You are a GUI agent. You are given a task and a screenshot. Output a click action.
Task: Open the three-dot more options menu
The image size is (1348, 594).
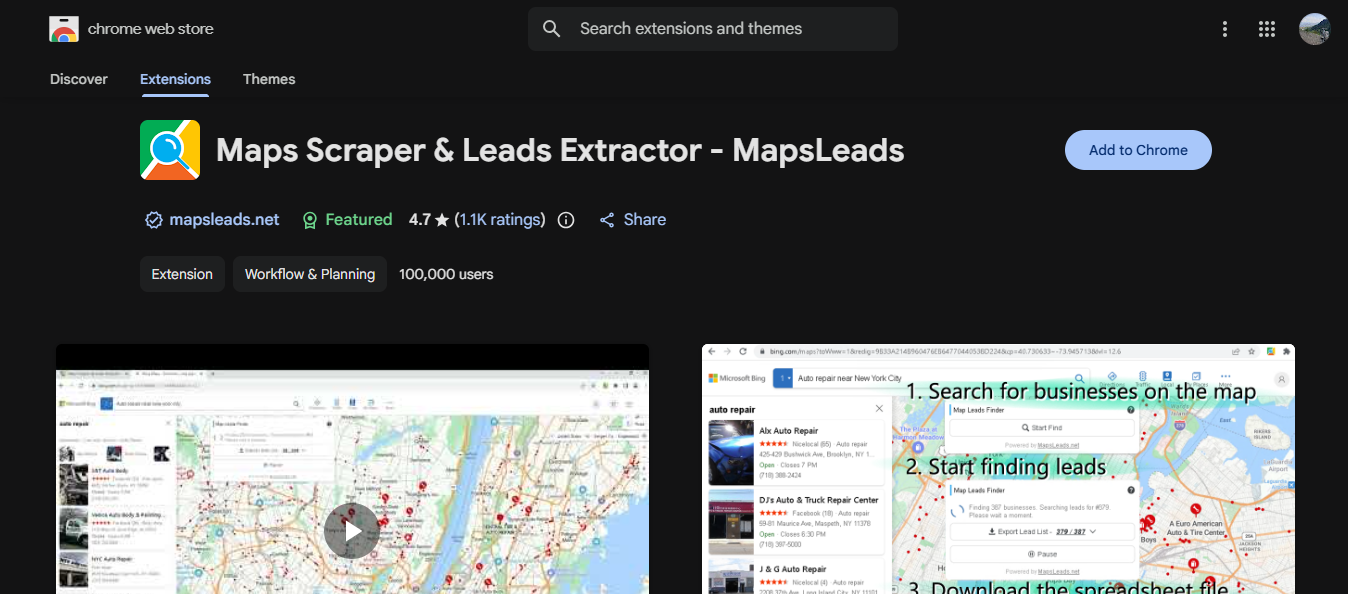pyautogui.click(x=1225, y=29)
